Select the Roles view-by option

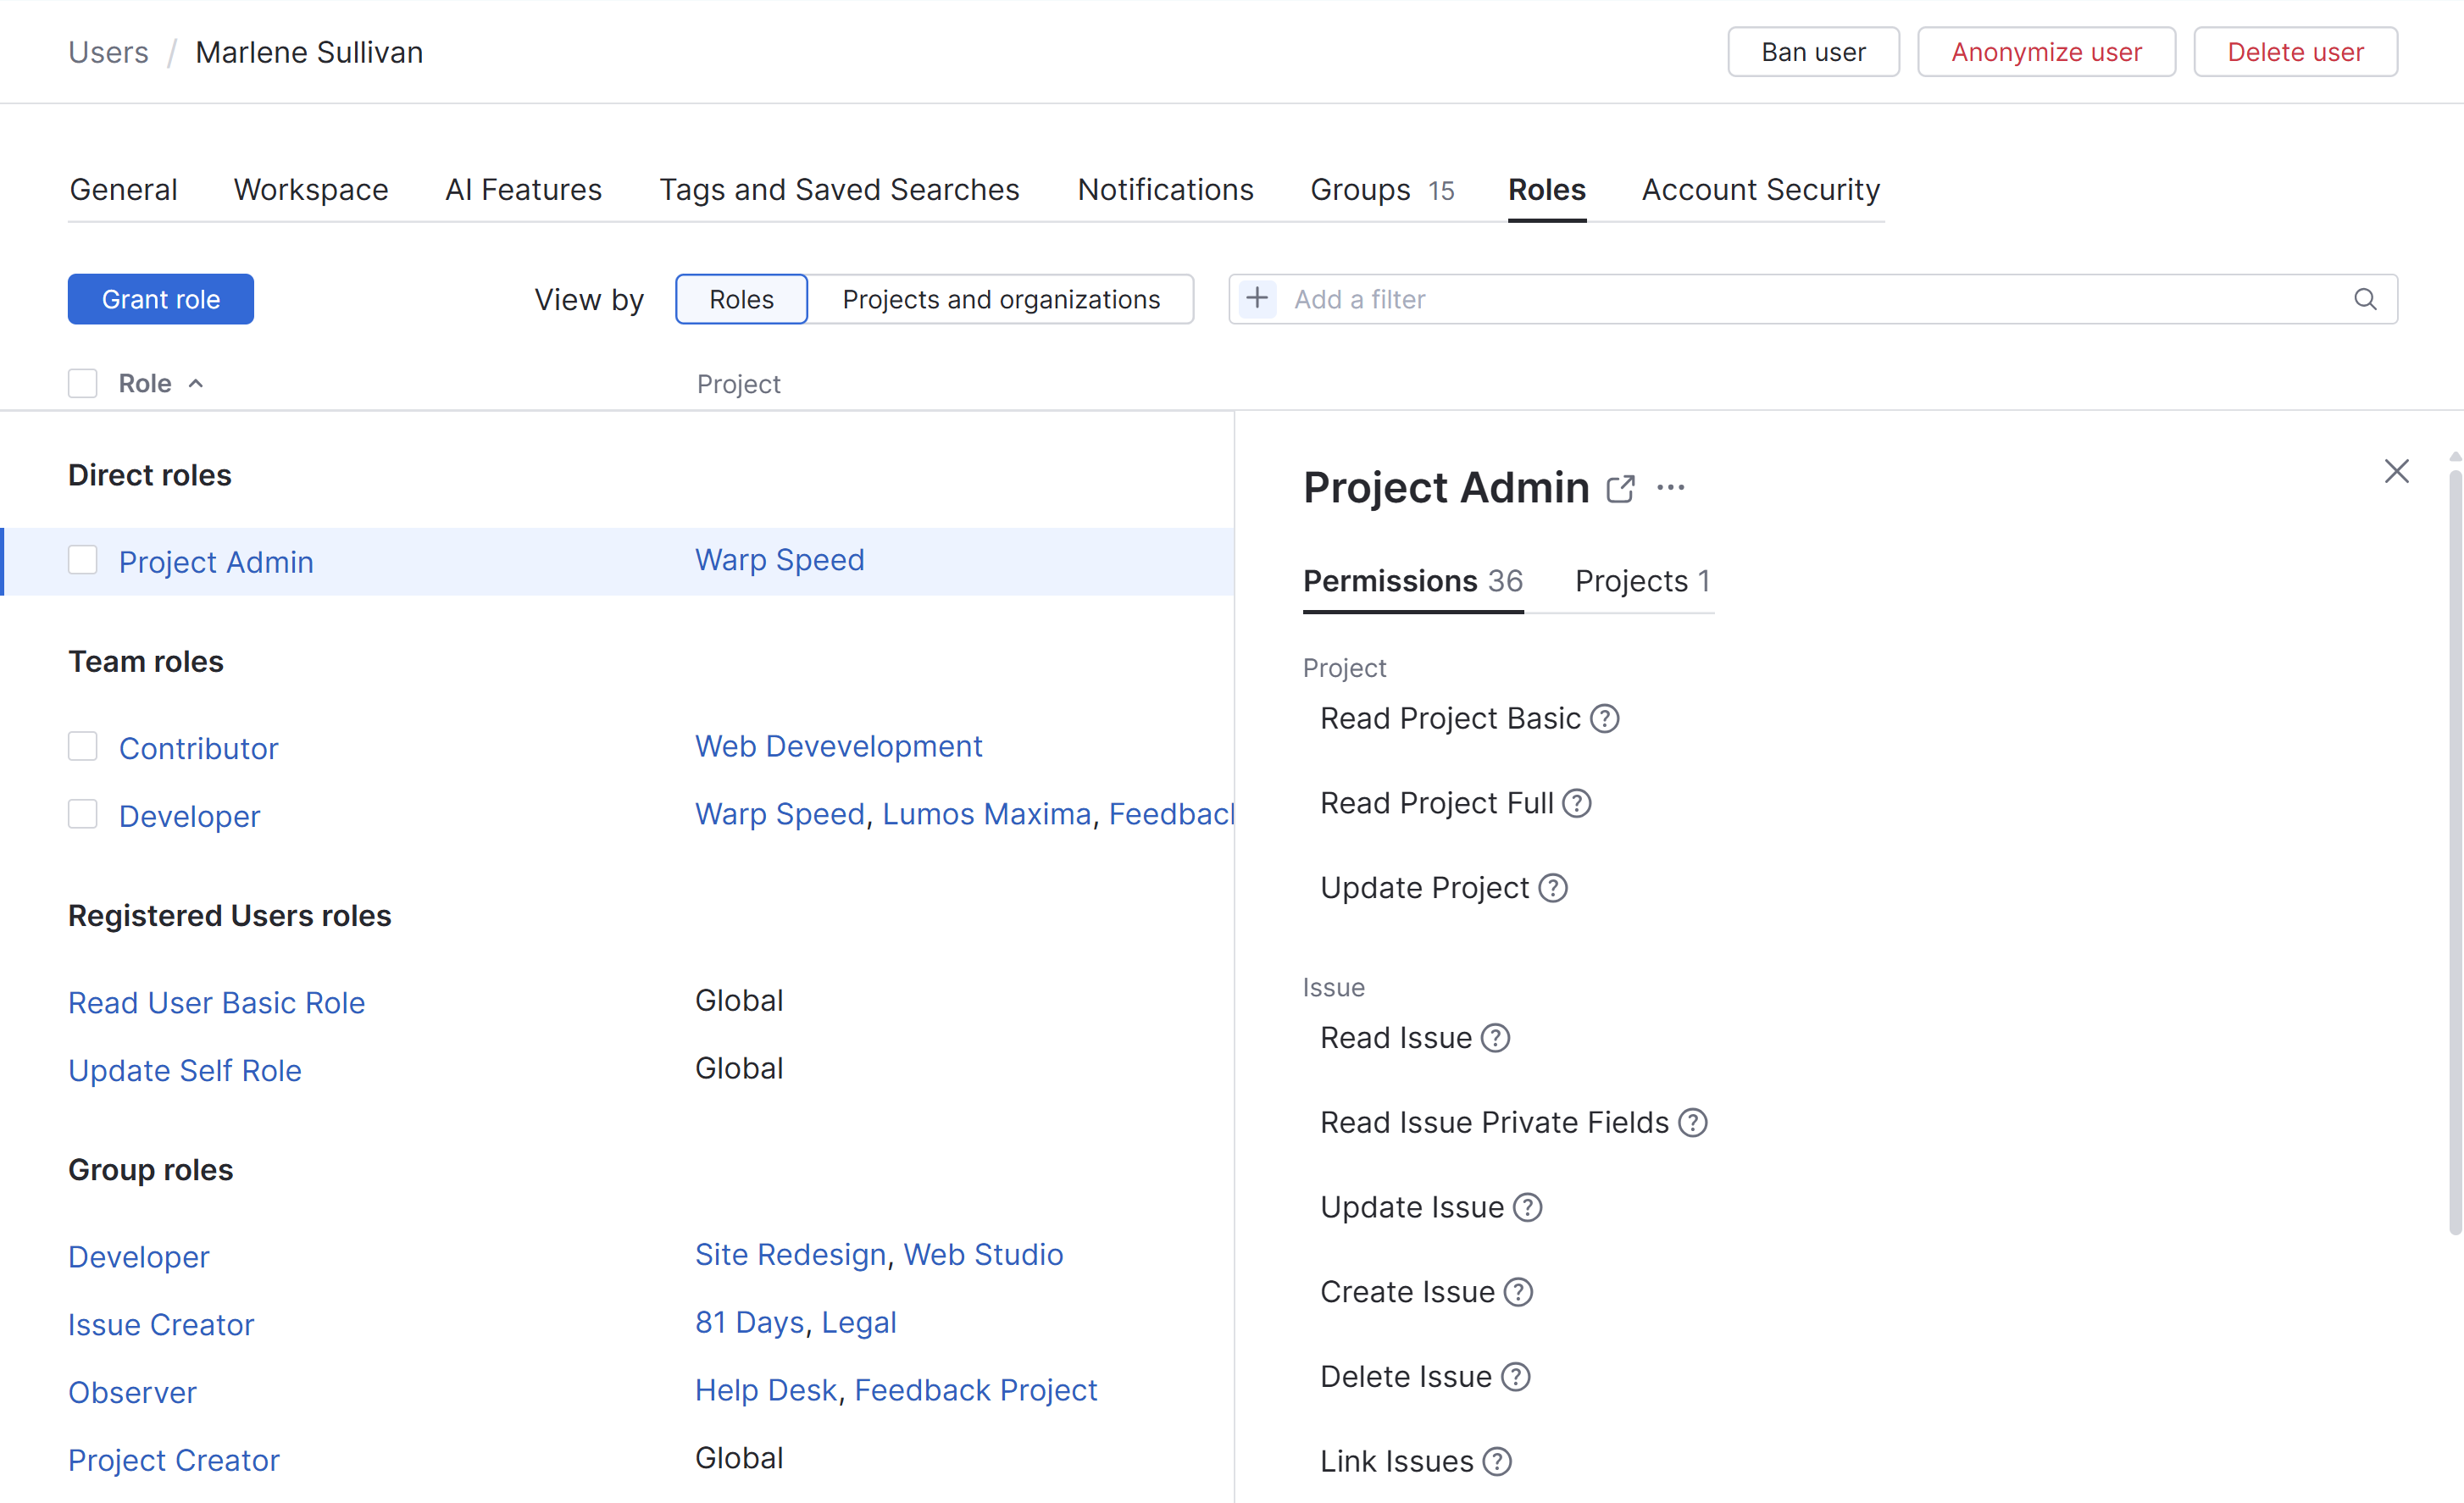(741, 299)
